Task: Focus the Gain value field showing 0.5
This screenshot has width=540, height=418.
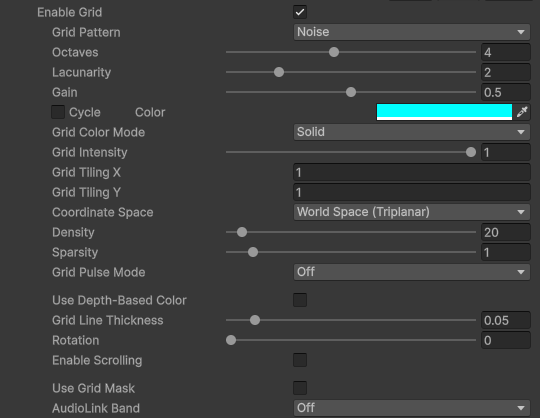Action: tap(506, 92)
